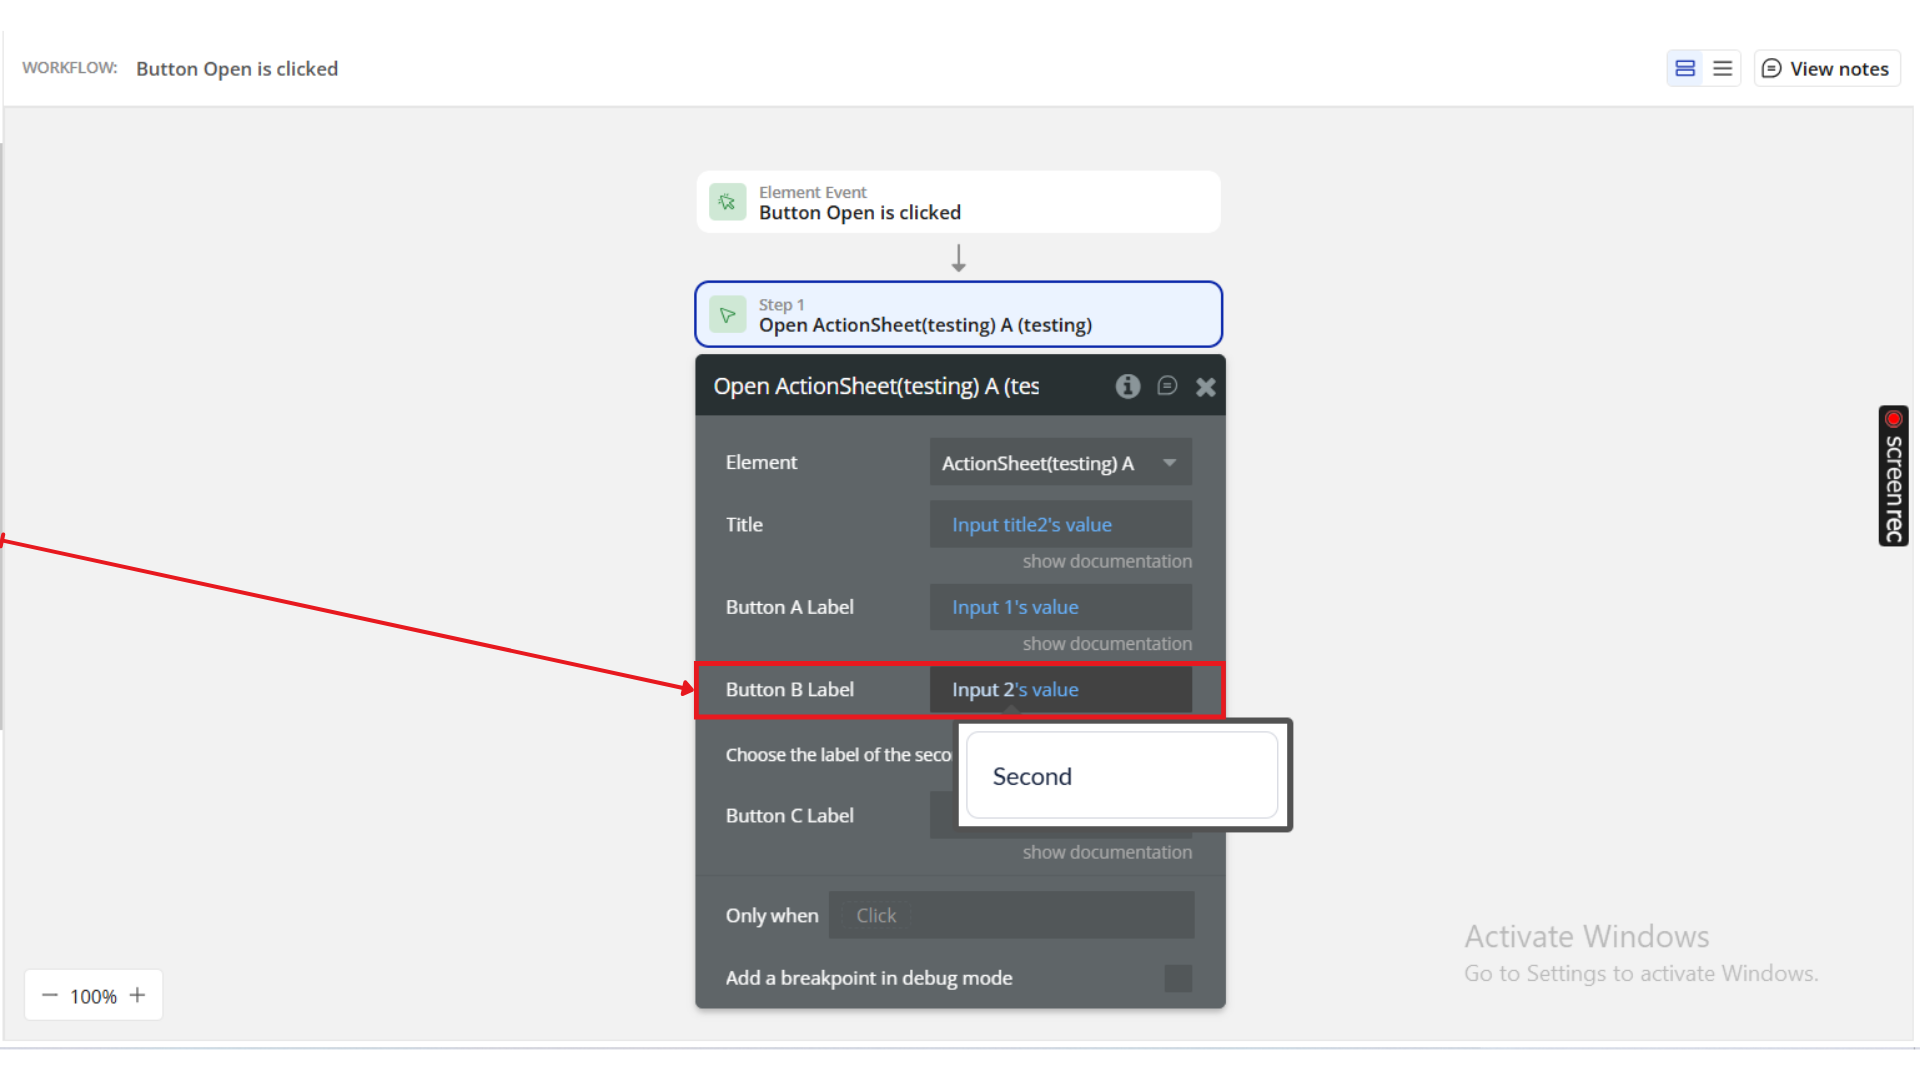Expand the Element ActionSheet(testing) A dropdown
Image resolution: width=1920 pixels, height=1080 pixels.
pos(1060,463)
